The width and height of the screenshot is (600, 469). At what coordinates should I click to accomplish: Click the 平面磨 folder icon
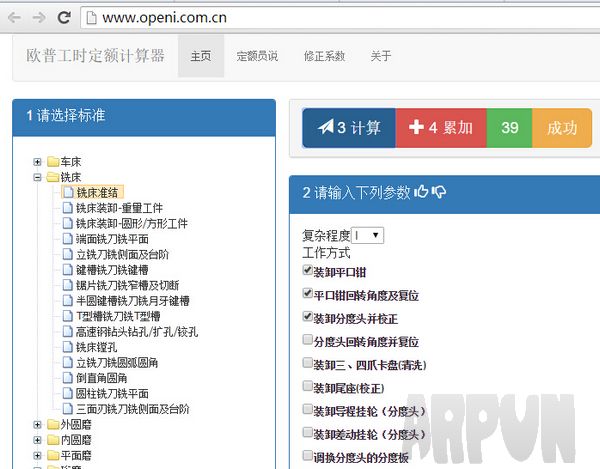pyautogui.click(x=53, y=456)
